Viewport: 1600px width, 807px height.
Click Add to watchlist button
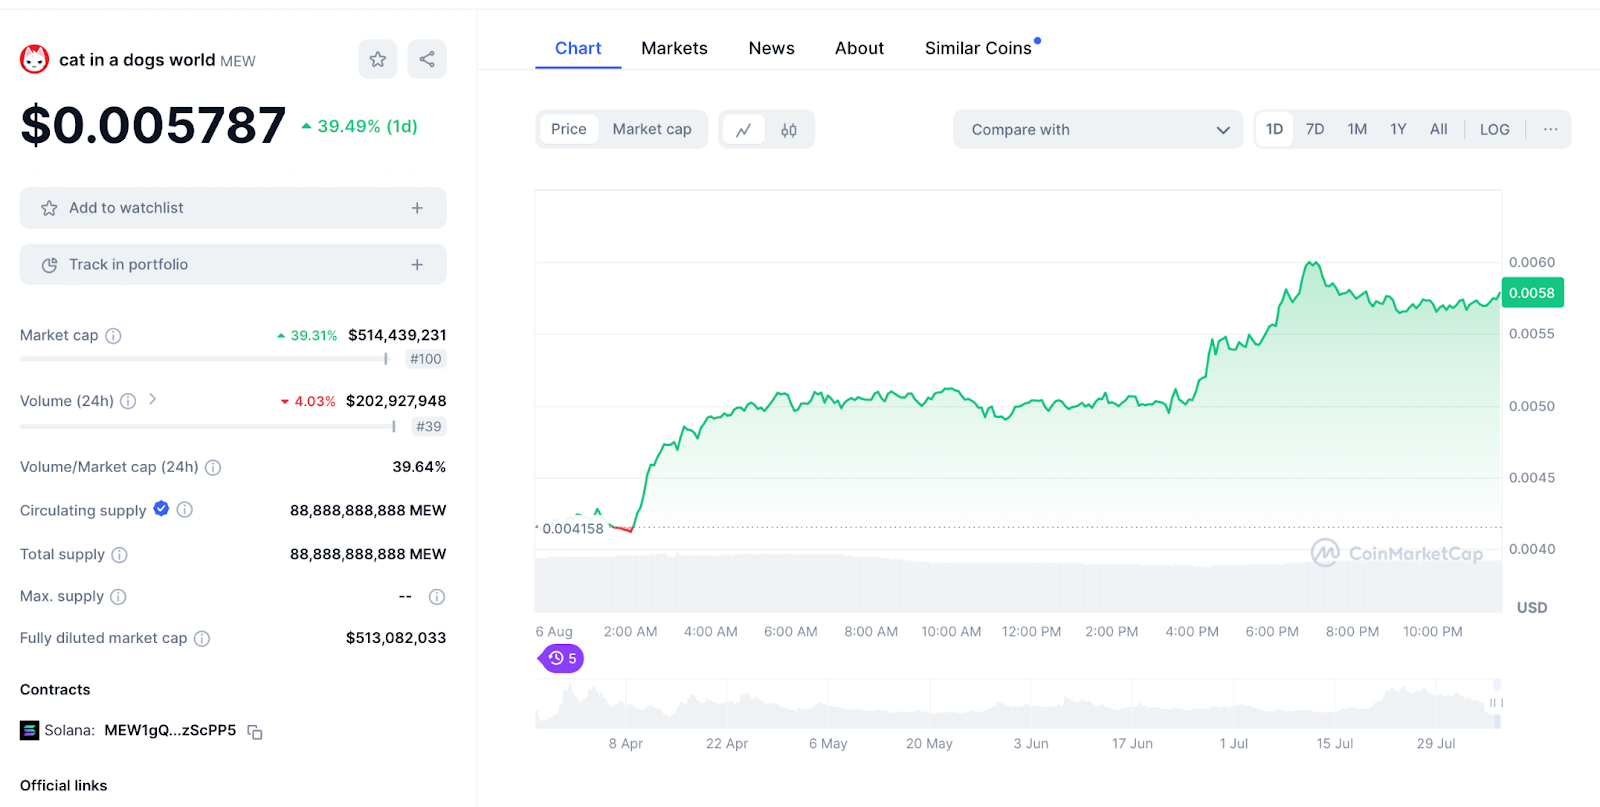coord(233,208)
